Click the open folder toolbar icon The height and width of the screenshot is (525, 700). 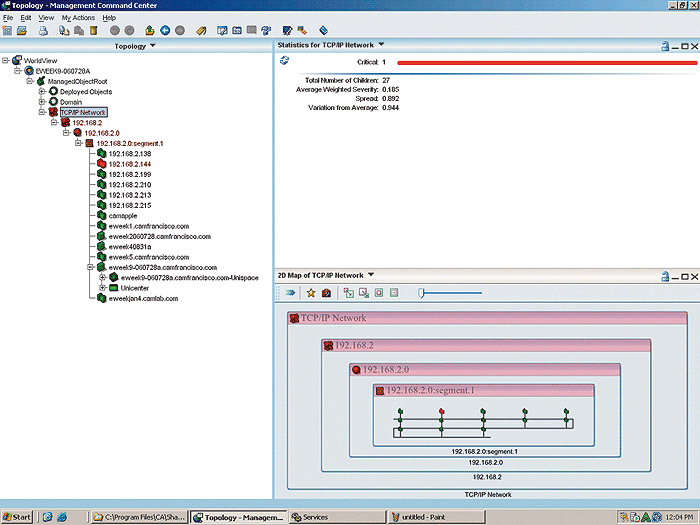22,30
